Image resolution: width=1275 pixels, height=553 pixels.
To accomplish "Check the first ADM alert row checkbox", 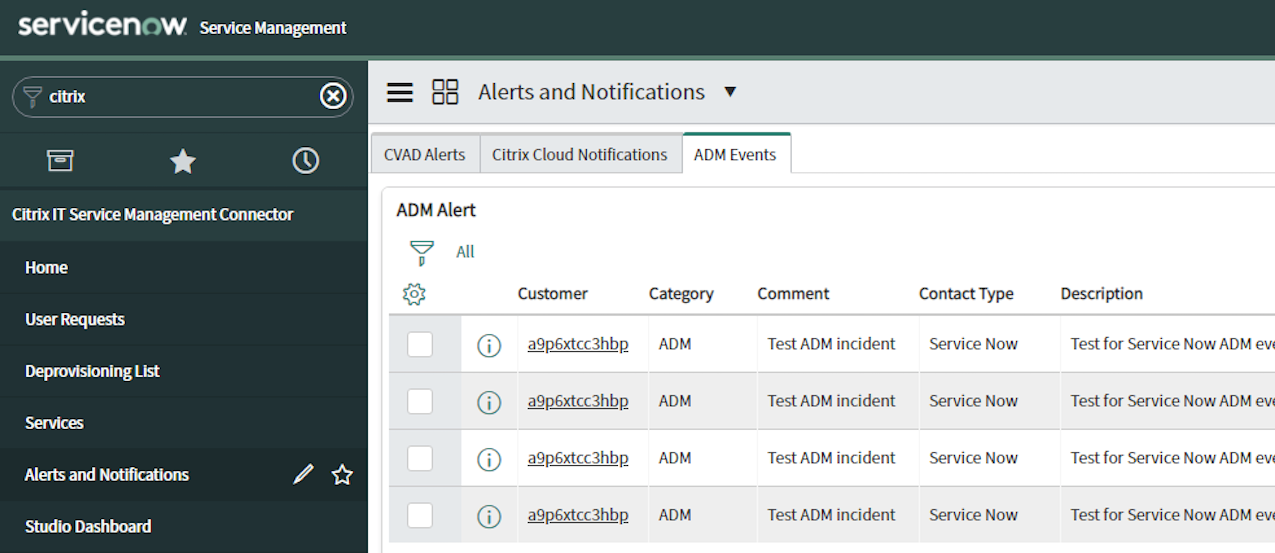I will pos(420,344).
